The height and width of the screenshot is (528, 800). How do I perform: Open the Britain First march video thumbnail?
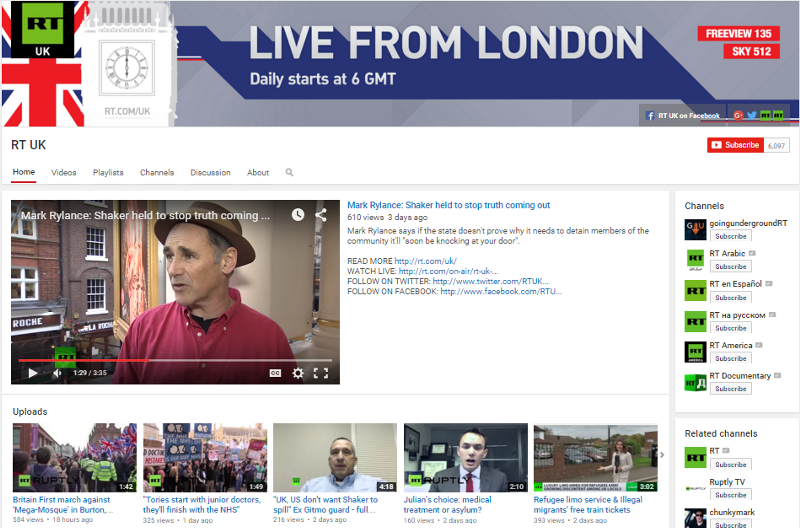(74, 457)
